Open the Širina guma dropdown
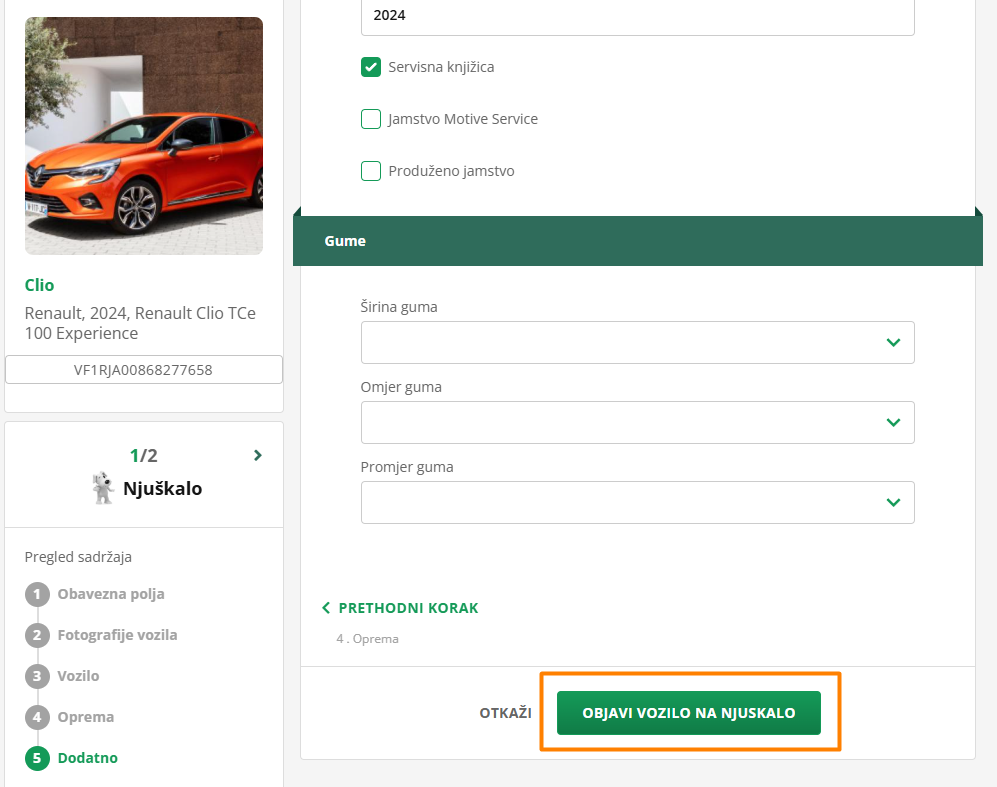Image resolution: width=997 pixels, height=787 pixels. [x=637, y=342]
